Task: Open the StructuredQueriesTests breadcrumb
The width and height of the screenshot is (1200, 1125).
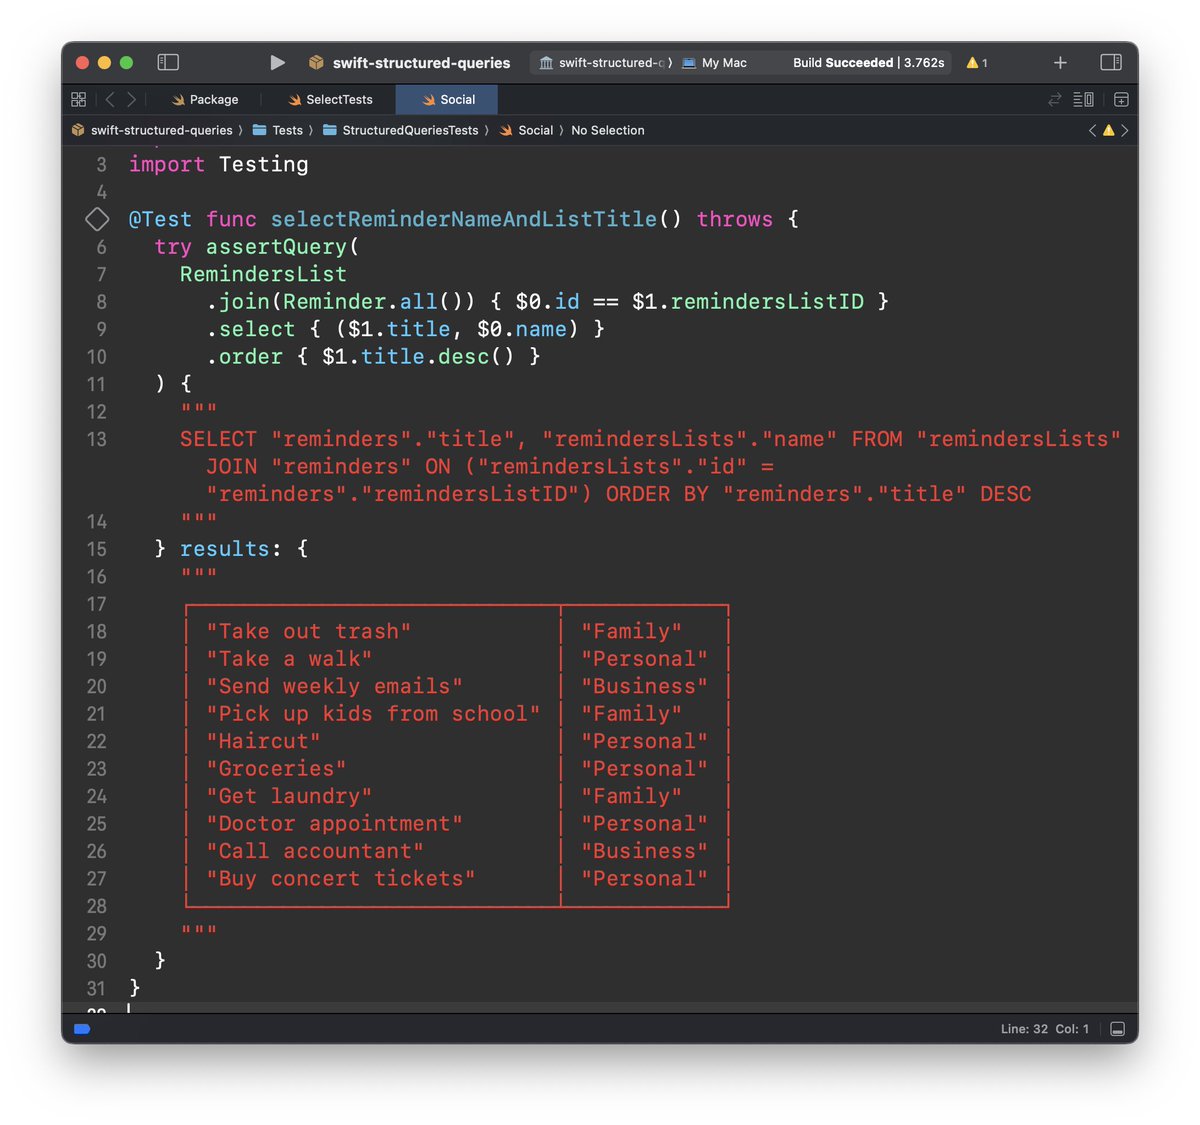Action: pos(400,130)
